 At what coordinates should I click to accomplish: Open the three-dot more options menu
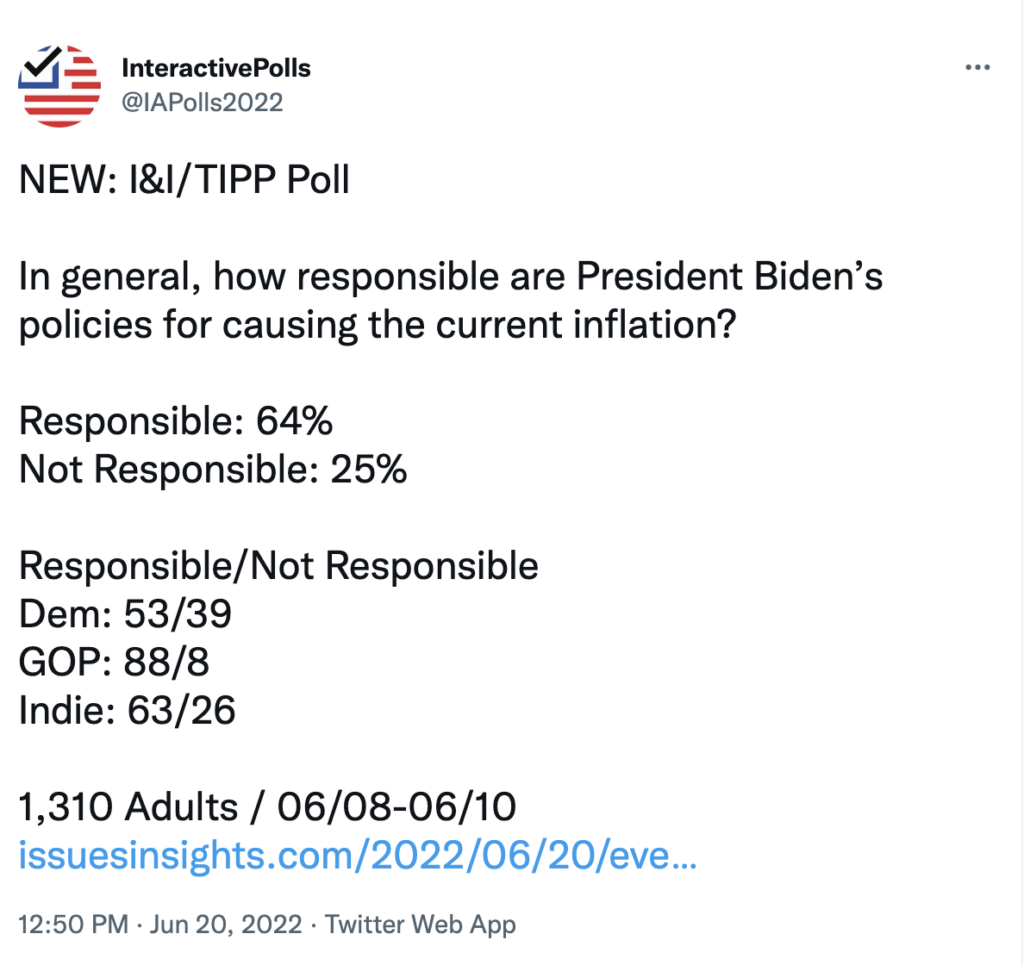[976, 67]
